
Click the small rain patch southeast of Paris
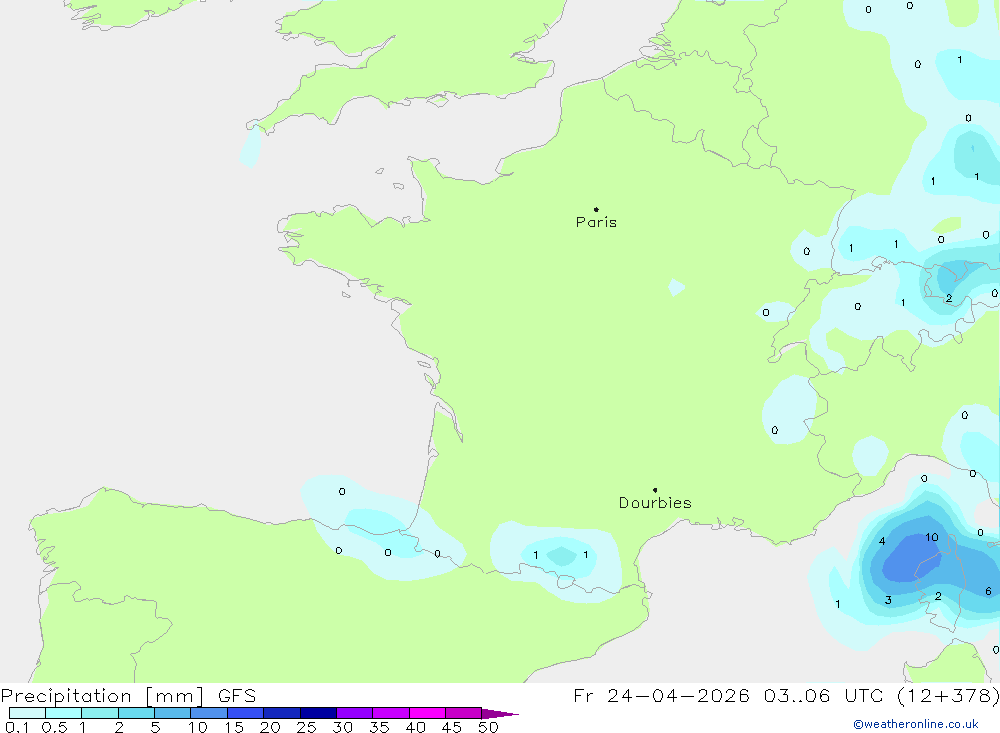click(x=676, y=287)
